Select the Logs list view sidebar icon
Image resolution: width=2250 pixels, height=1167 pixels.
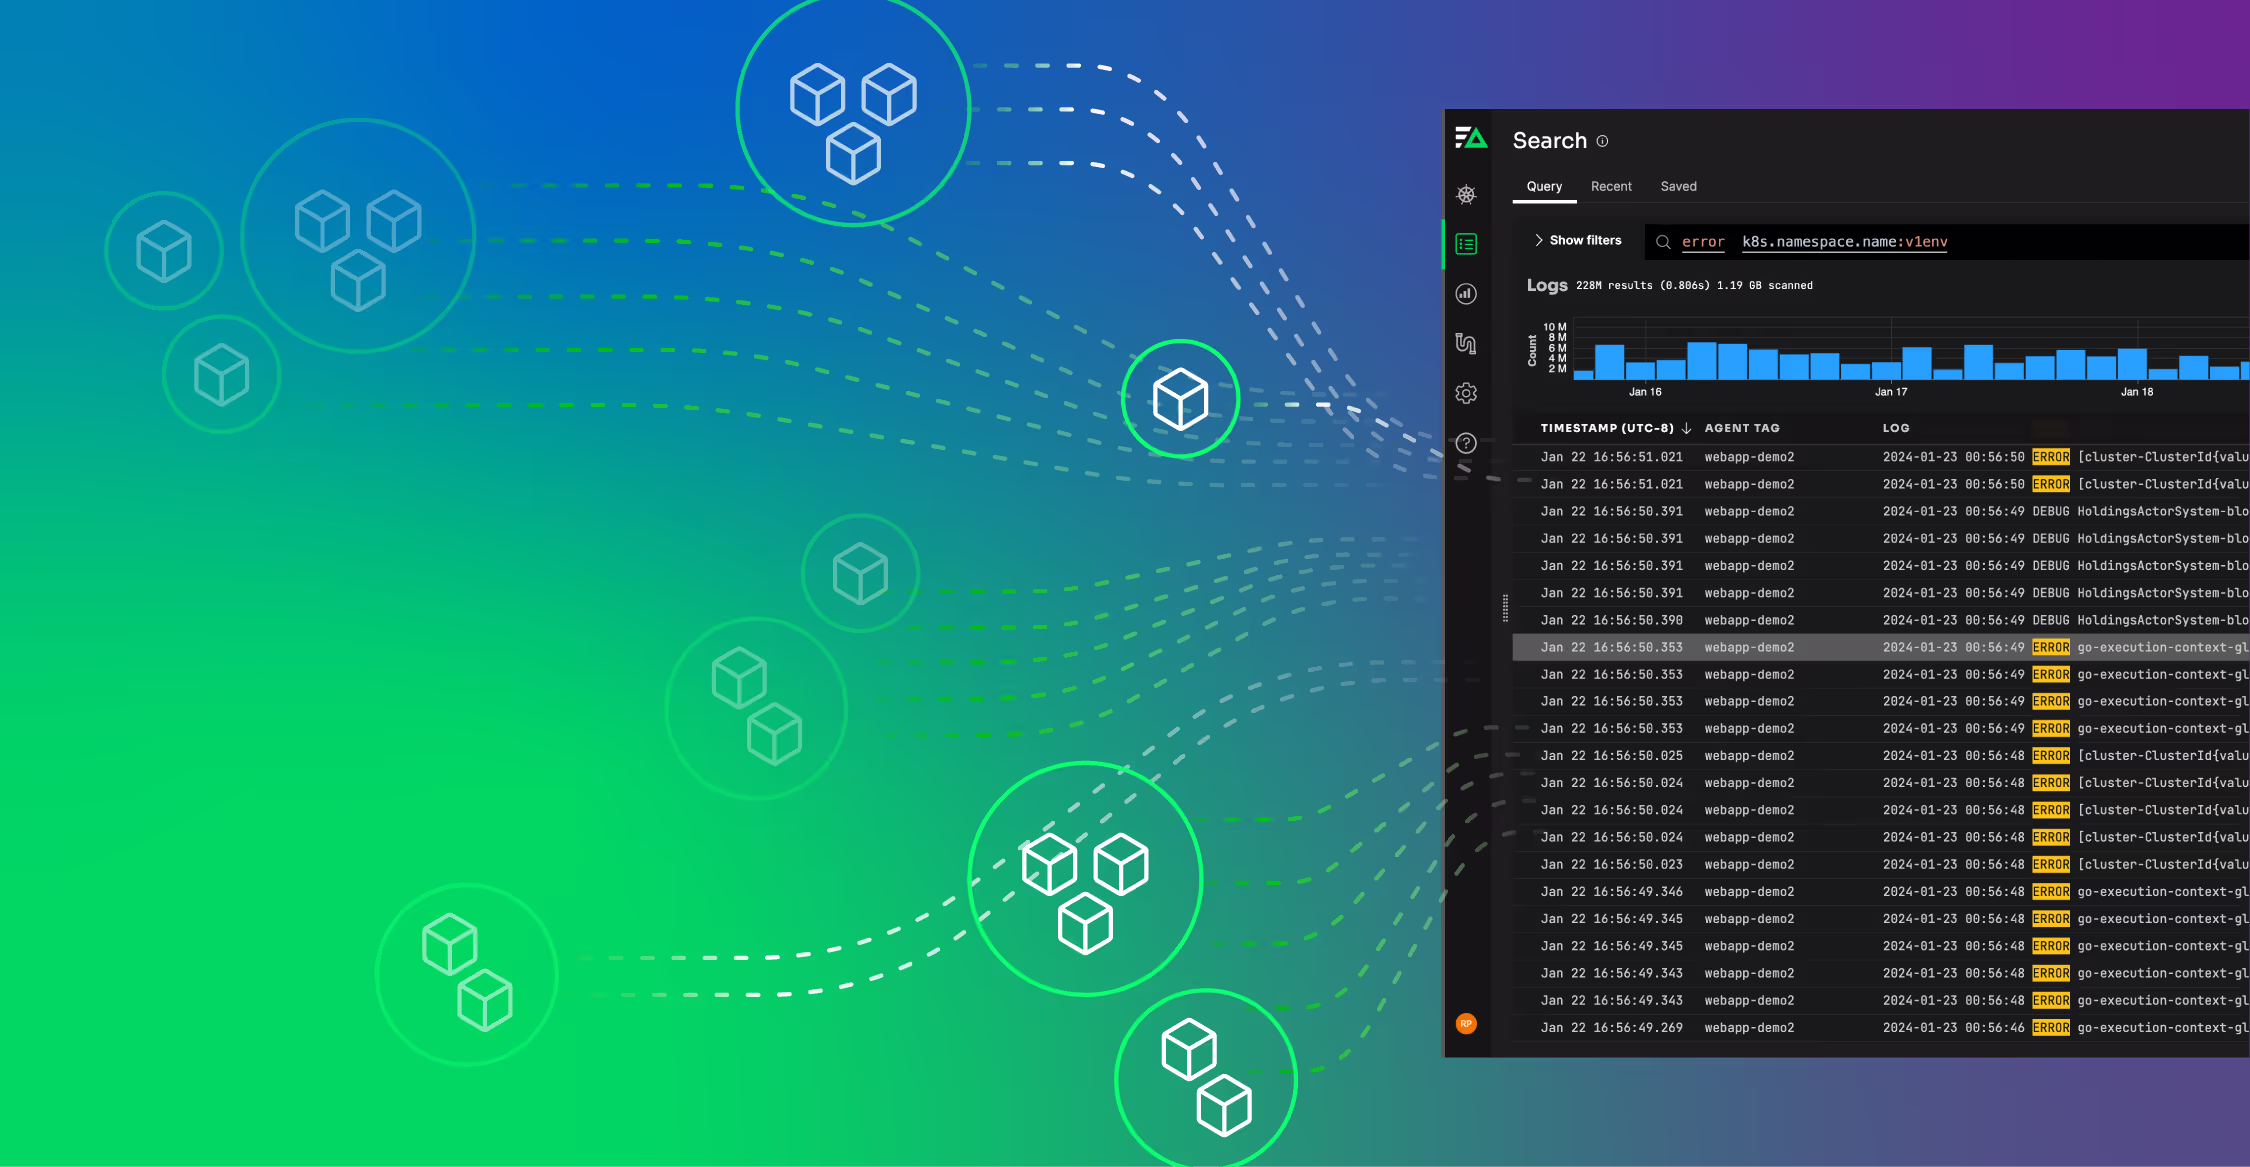[1466, 243]
